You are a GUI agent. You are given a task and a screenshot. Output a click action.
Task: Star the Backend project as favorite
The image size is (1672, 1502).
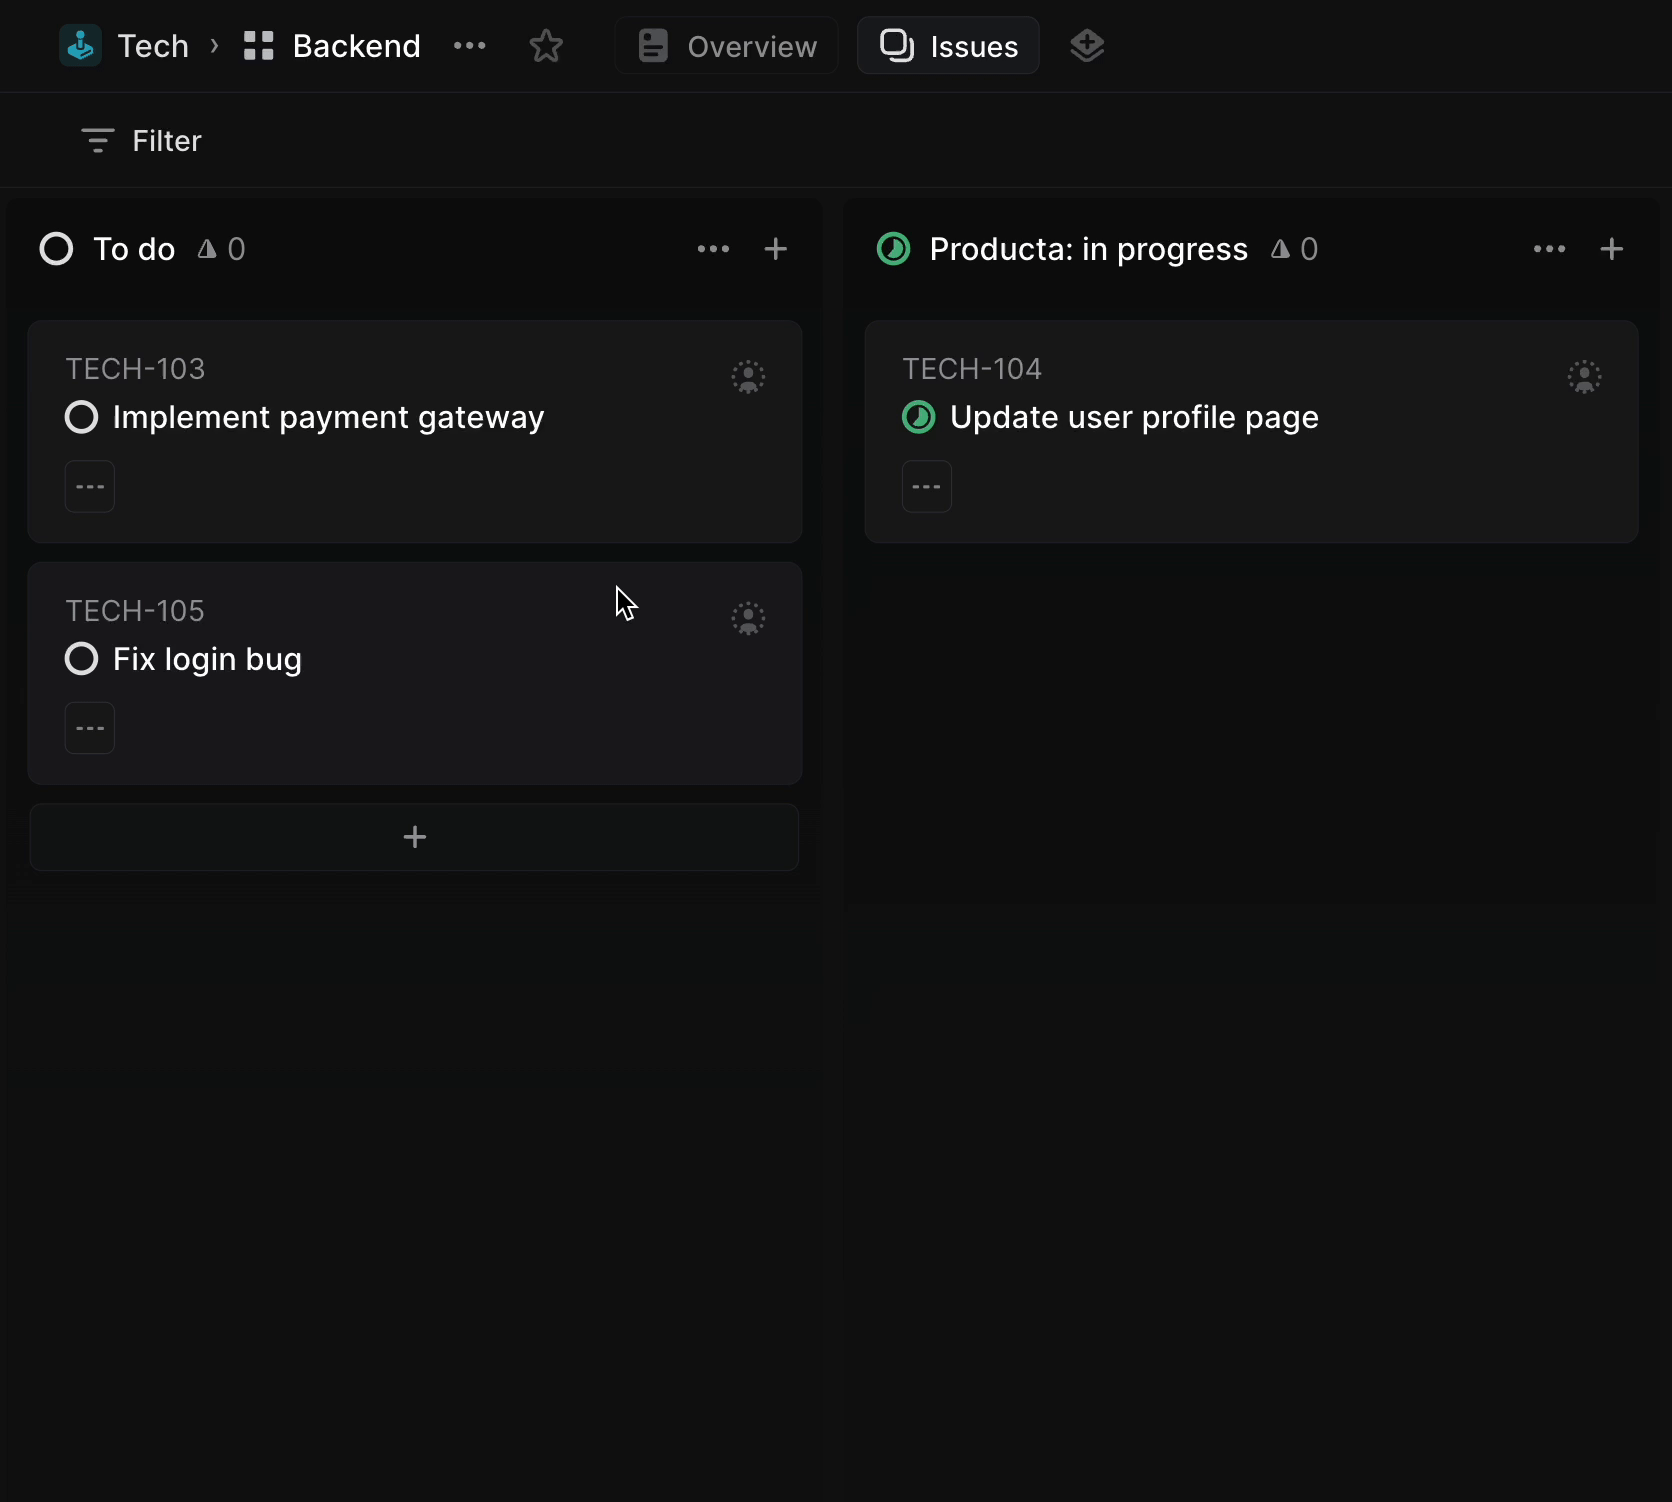(x=545, y=46)
